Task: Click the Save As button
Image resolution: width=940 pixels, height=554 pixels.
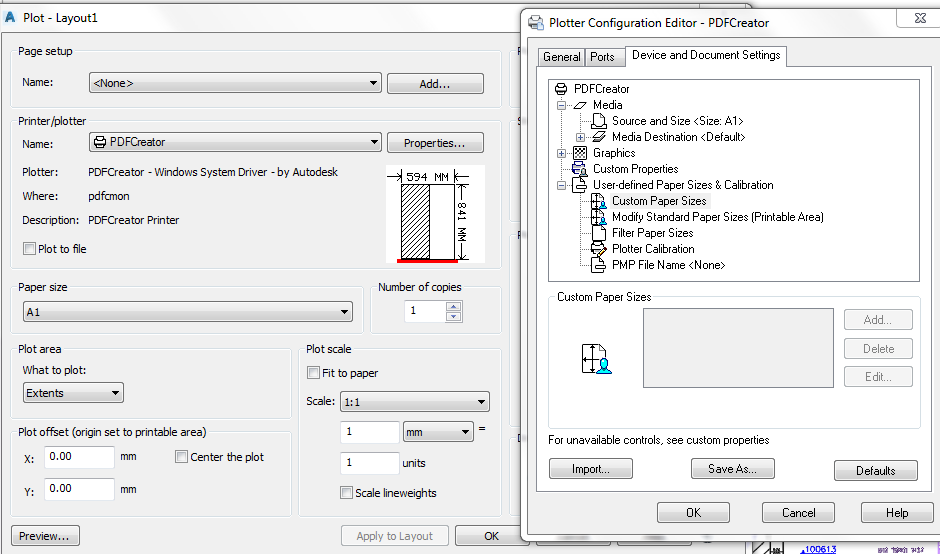Action: click(x=733, y=469)
